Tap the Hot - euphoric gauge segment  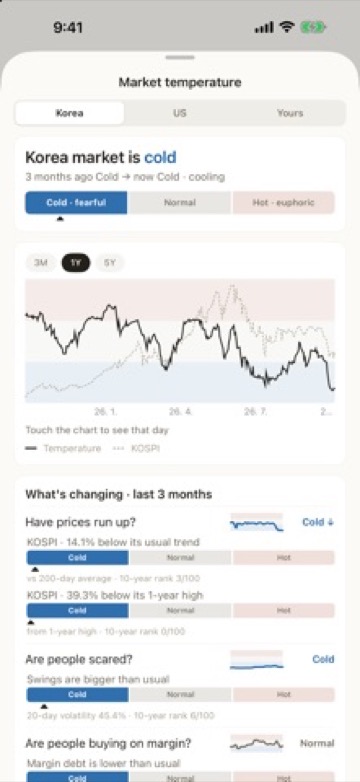(283, 203)
